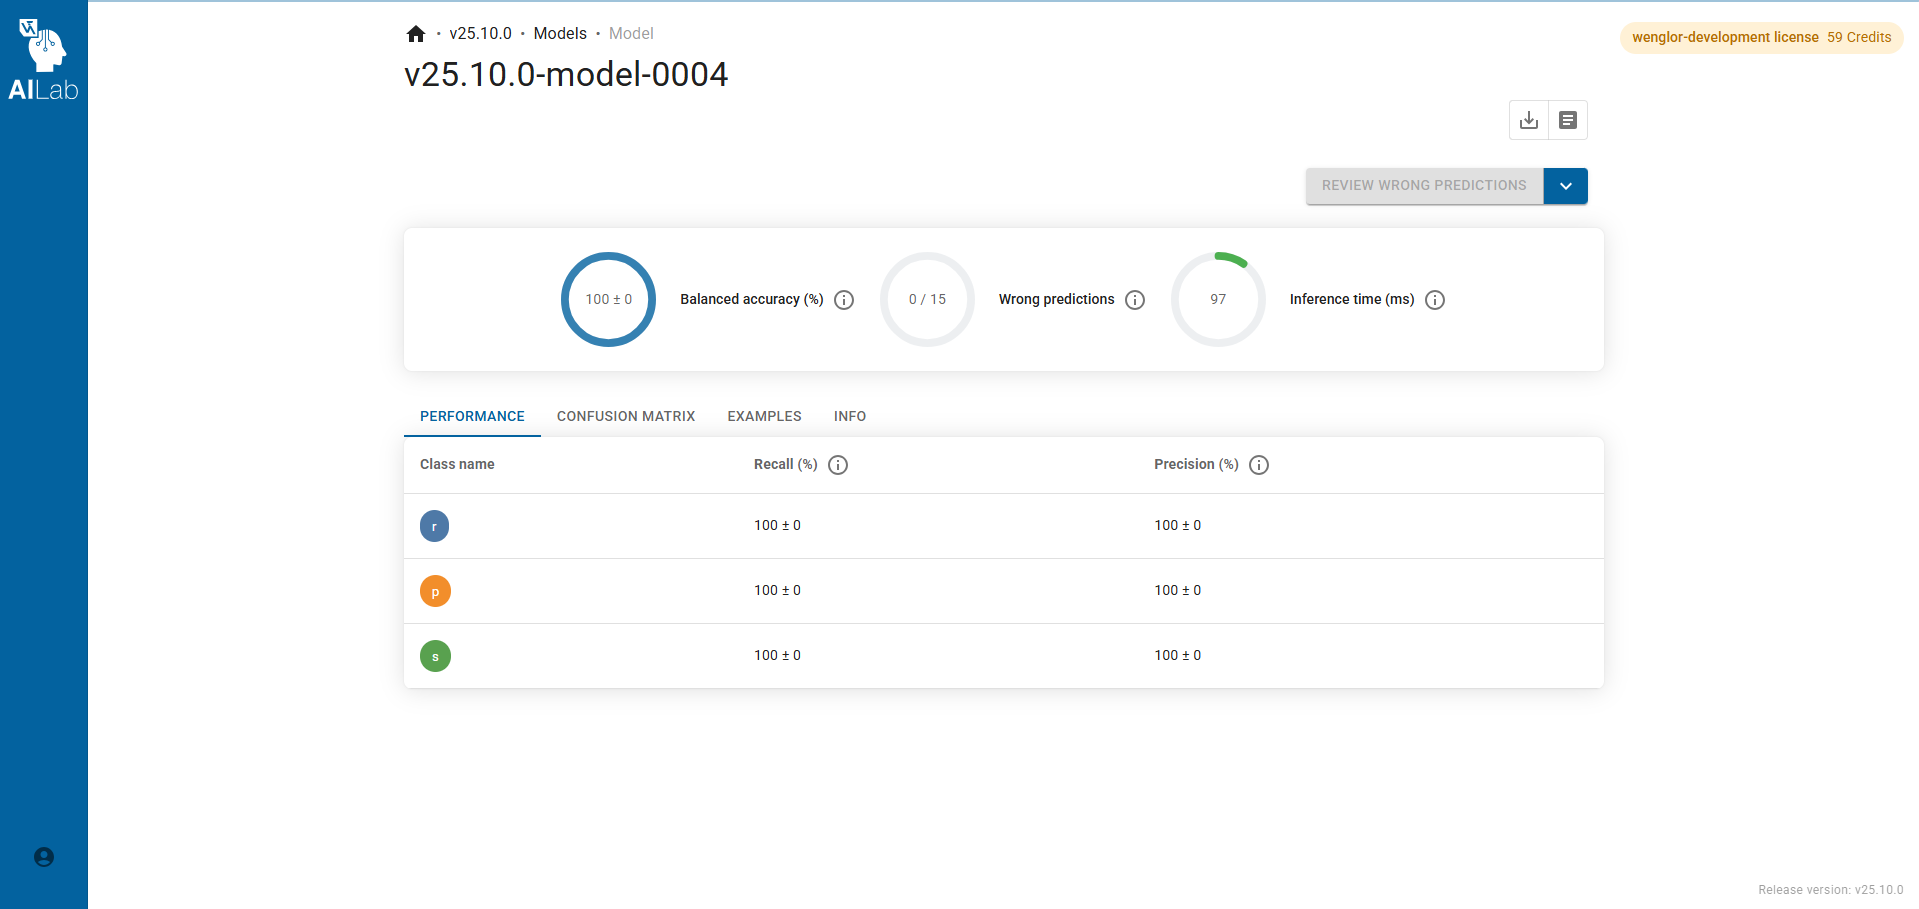This screenshot has height=909, width=1919.
Task: Select precision value in row 's'
Action: (1178, 656)
